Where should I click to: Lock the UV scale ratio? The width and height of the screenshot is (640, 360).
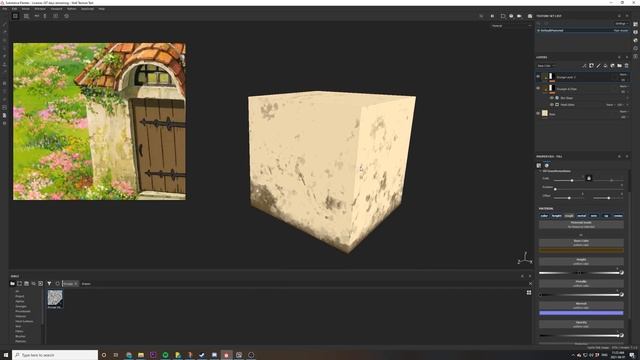click(589, 178)
